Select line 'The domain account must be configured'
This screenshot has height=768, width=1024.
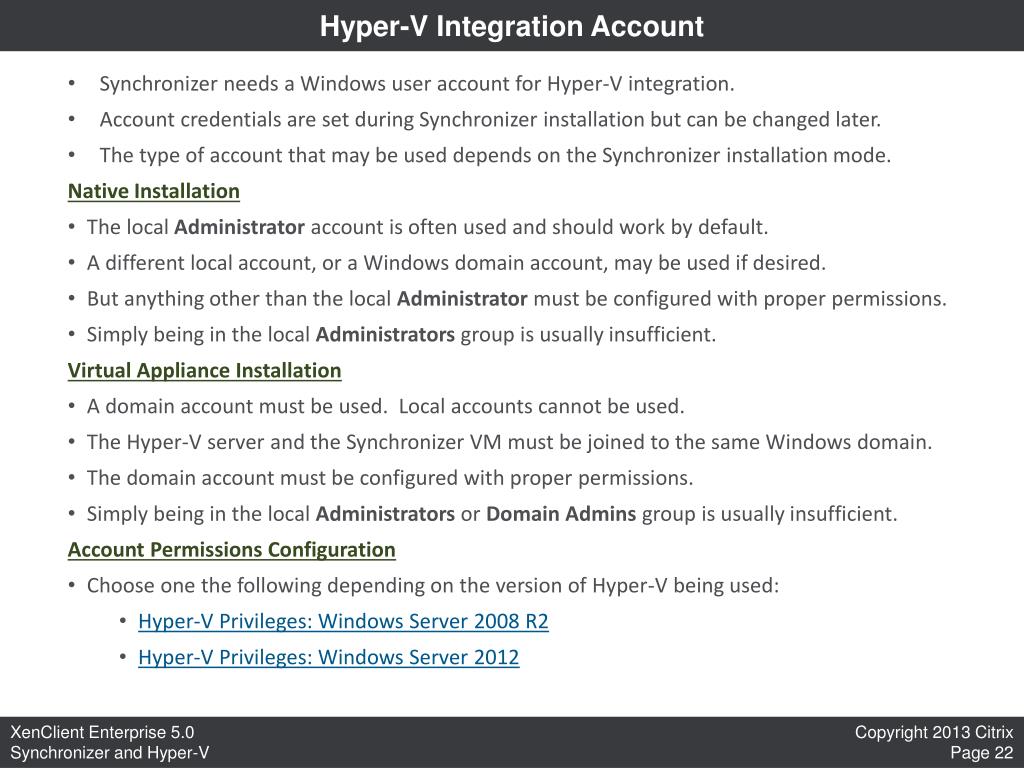tap(390, 478)
